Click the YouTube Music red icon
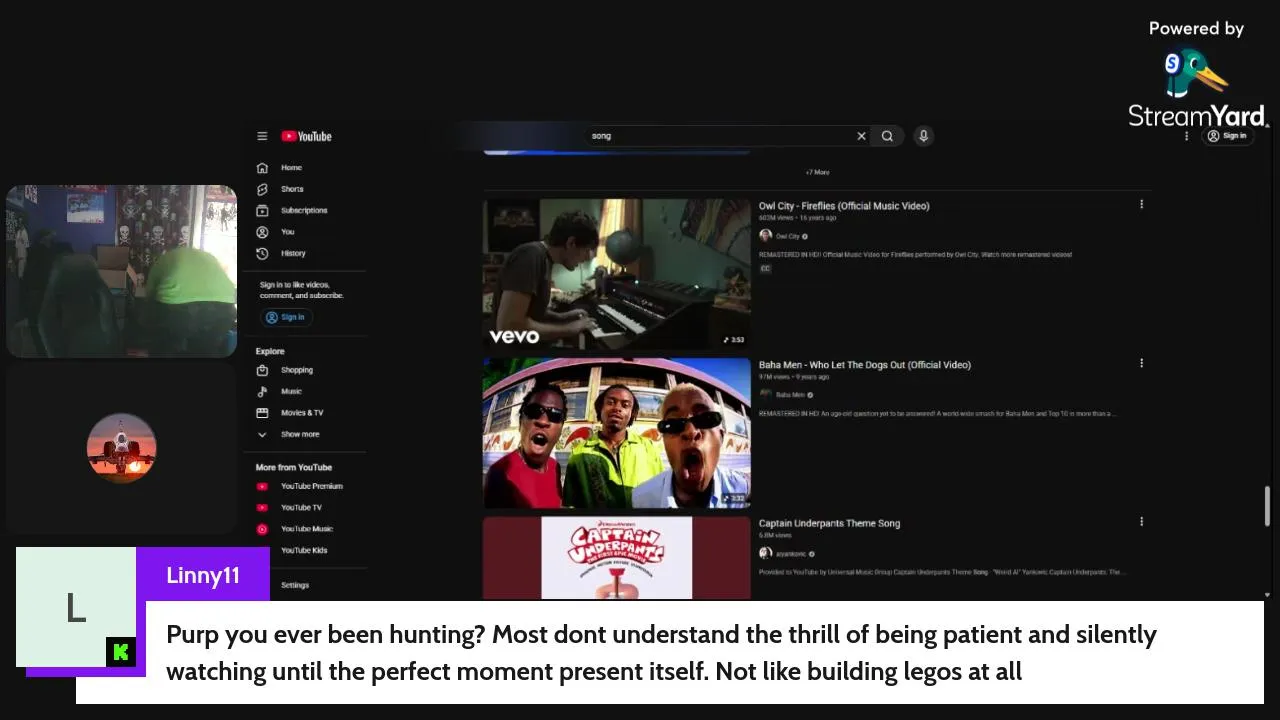The width and height of the screenshot is (1280, 720). tap(262, 529)
